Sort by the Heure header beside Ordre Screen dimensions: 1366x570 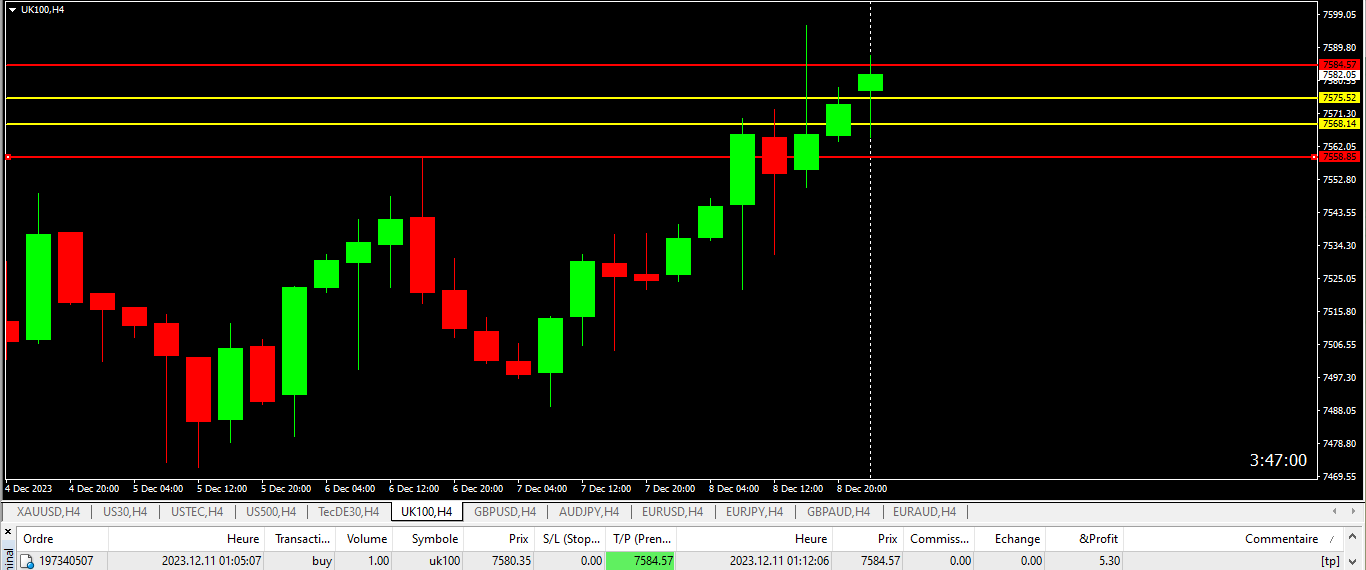[185, 539]
